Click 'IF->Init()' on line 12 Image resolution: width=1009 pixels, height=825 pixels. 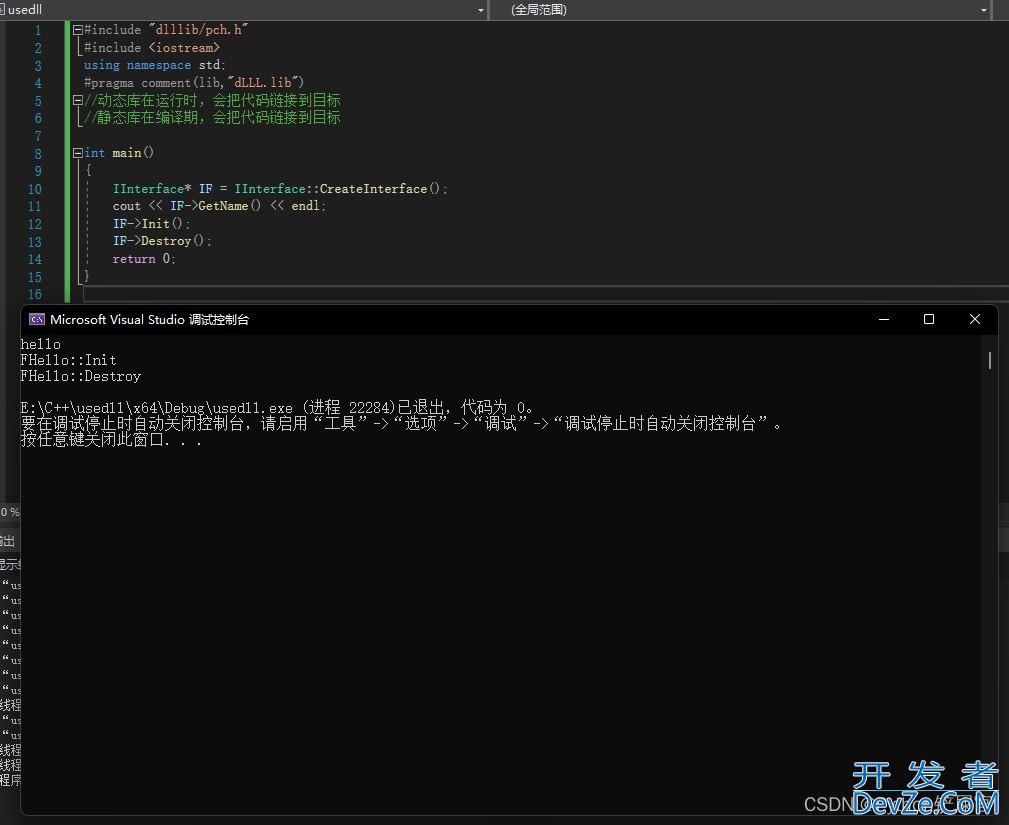pyautogui.click(x=151, y=224)
